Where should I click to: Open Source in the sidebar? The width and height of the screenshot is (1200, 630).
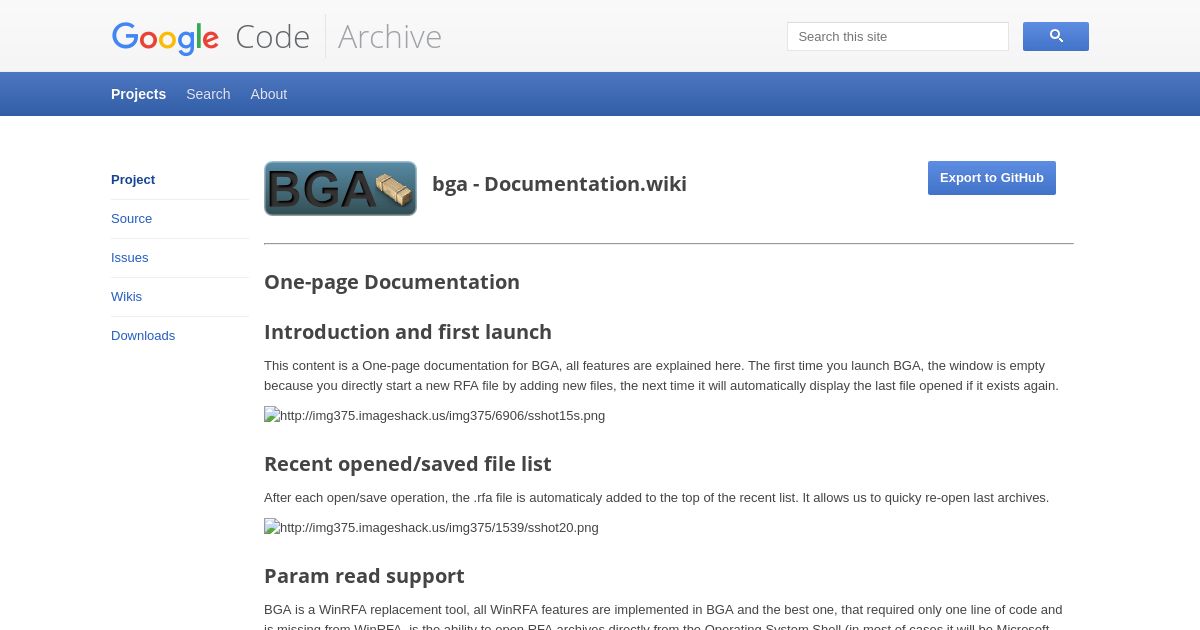click(132, 219)
